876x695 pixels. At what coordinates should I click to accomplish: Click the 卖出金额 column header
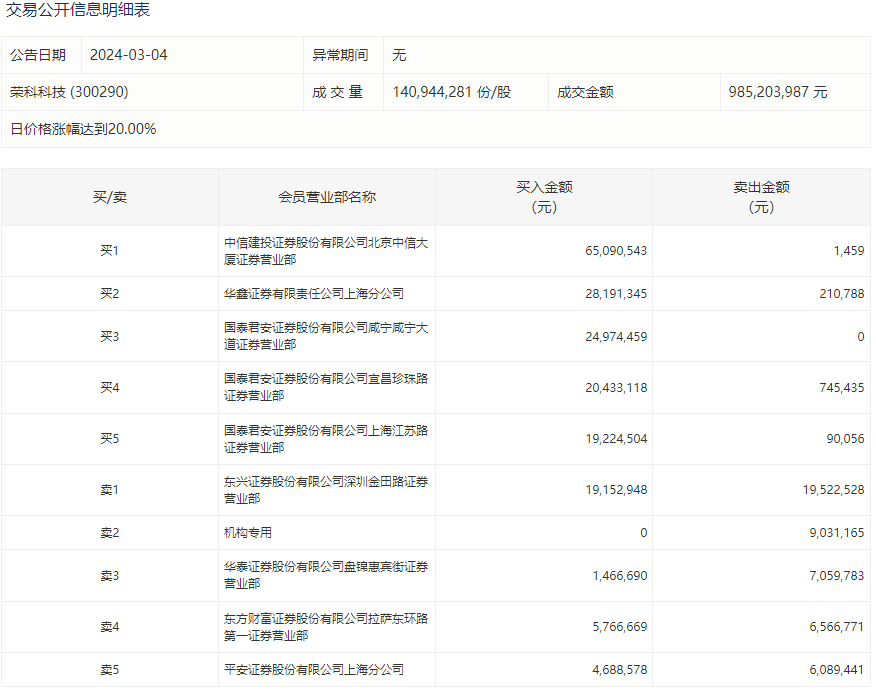click(x=761, y=197)
